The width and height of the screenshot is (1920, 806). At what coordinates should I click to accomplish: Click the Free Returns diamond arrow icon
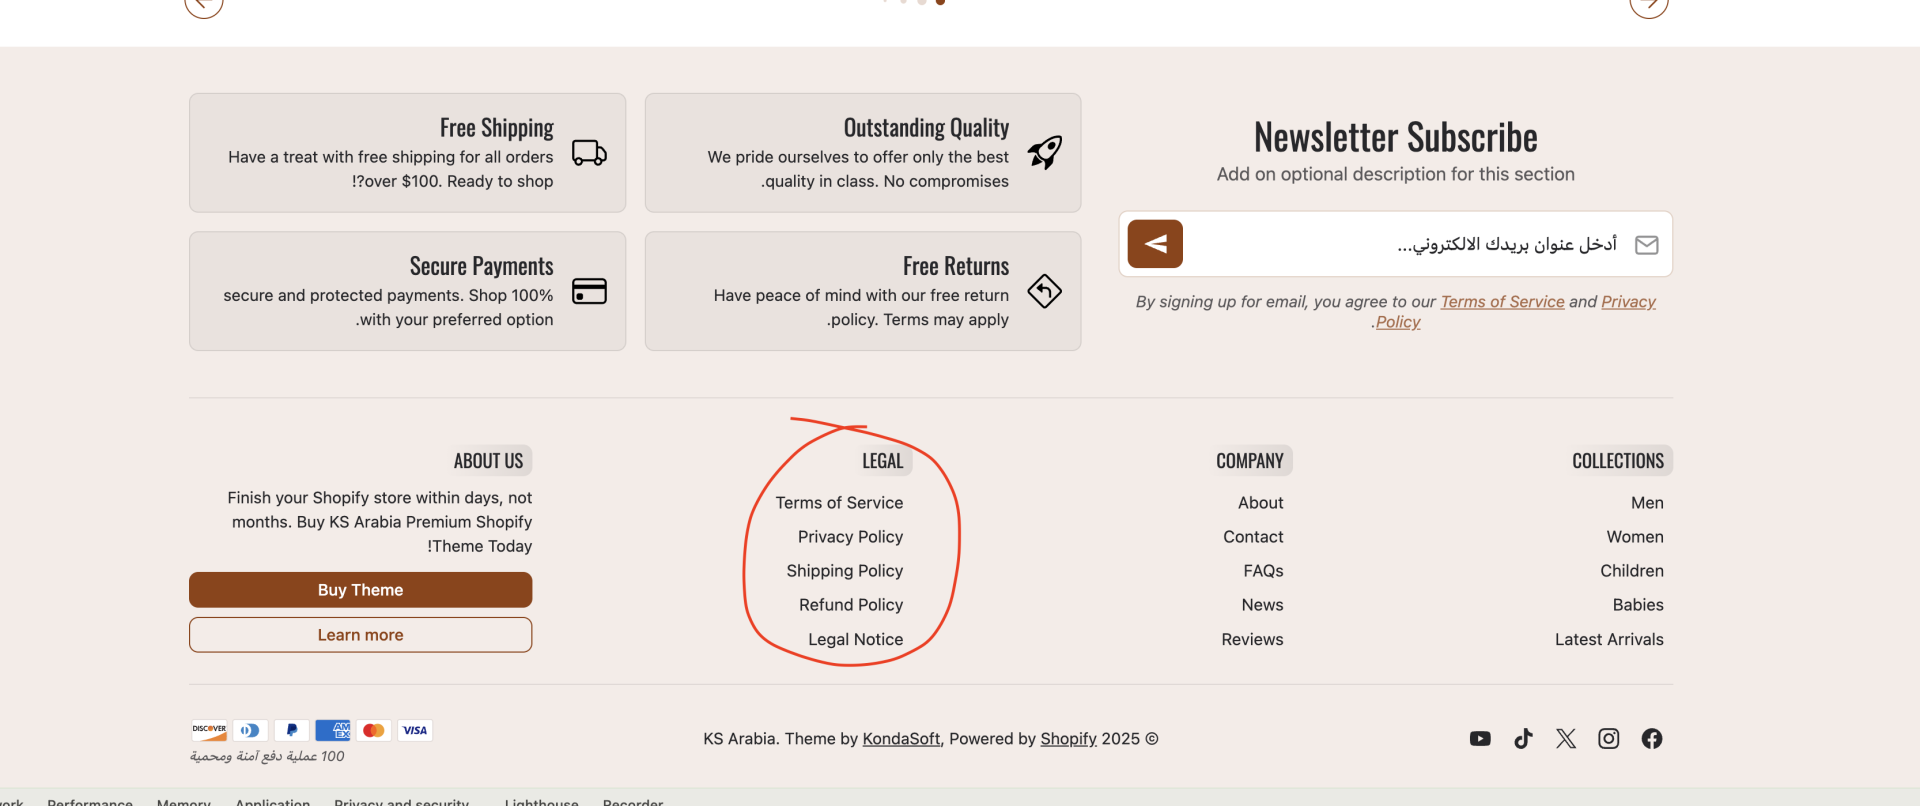pos(1045,291)
